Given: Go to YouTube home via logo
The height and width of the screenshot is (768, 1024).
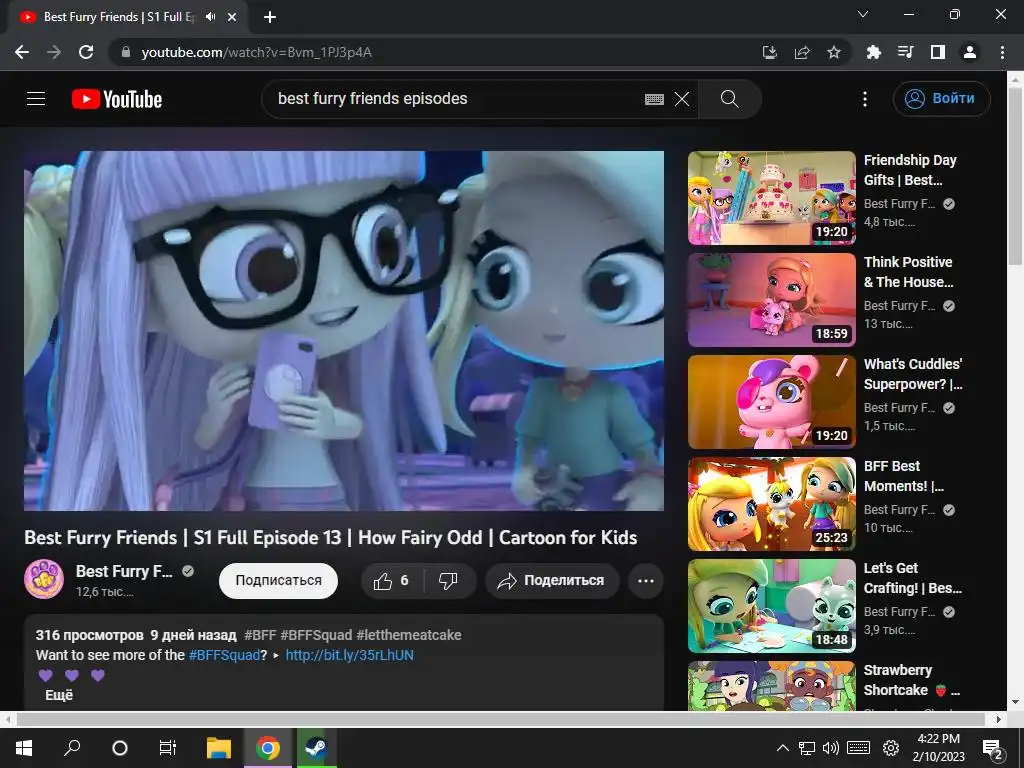Looking at the screenshot, I should pos(117,99).
